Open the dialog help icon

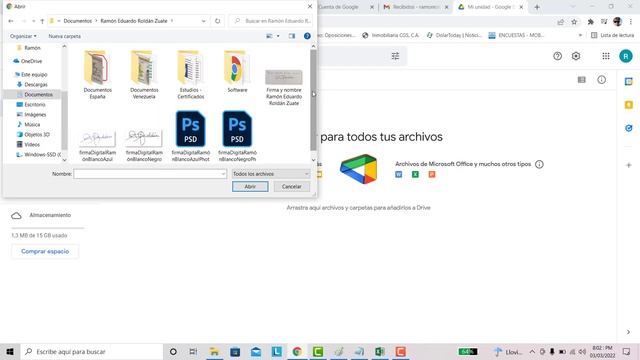pyautogui.click(x=307, y=36)
